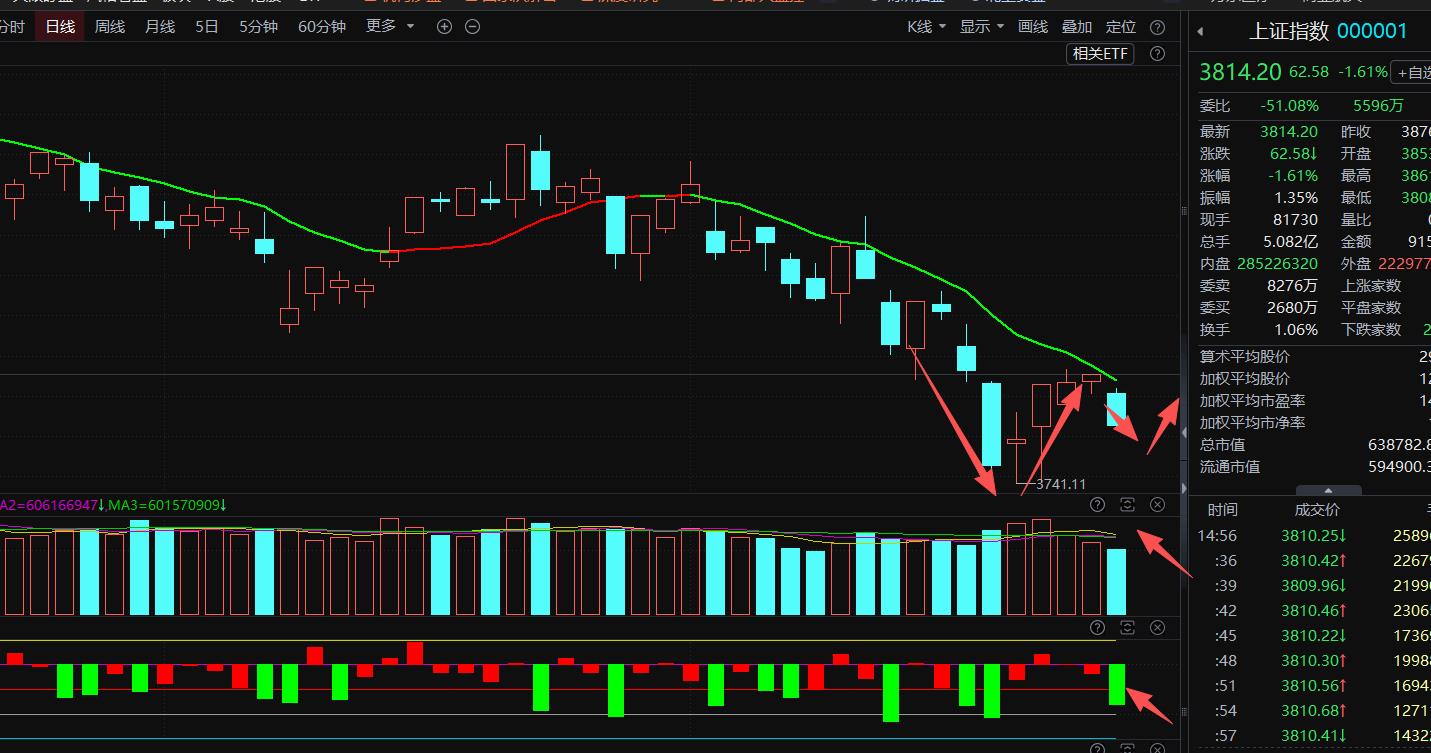Screen dimensions: 1431x753
Task: Activate the 画线 drawing tool
Action: click(1033, 27)
